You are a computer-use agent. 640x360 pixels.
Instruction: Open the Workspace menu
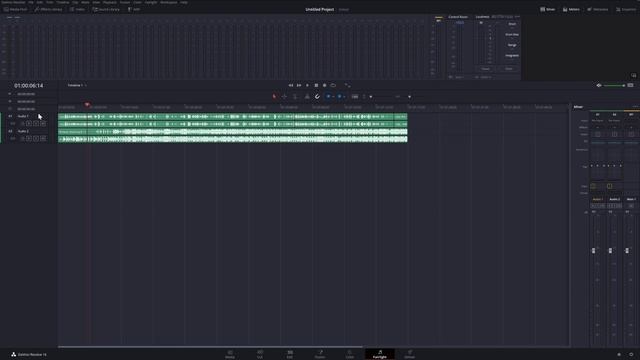coord(169,2)
